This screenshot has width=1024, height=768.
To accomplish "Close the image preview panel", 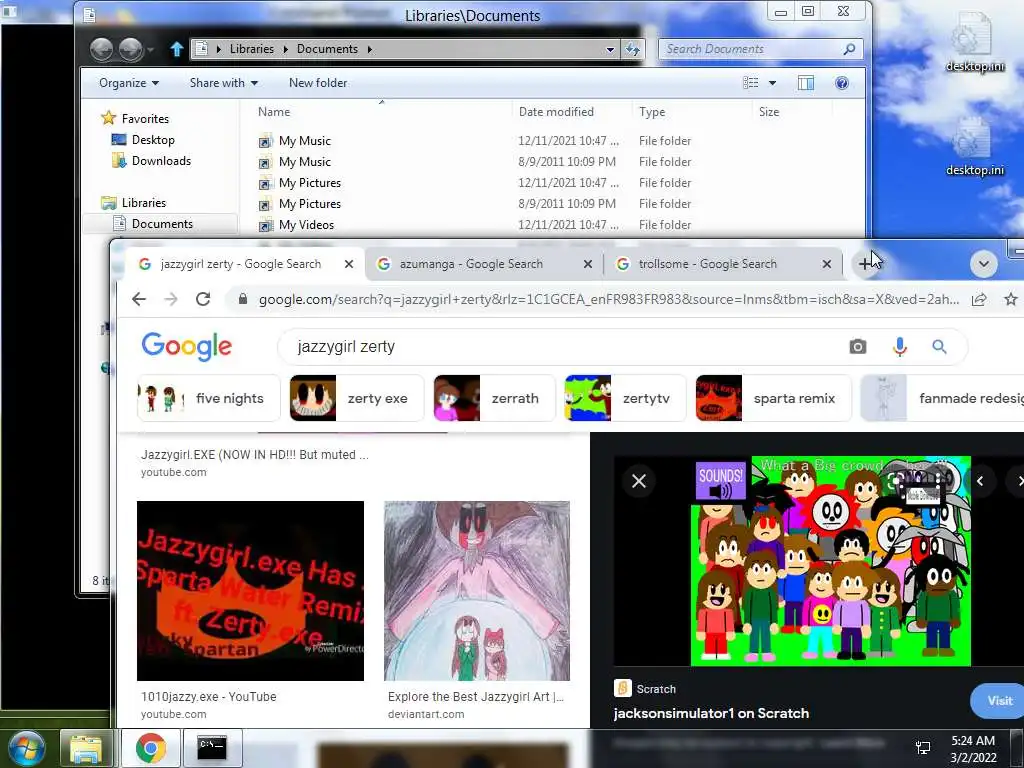I will (639, 481).
